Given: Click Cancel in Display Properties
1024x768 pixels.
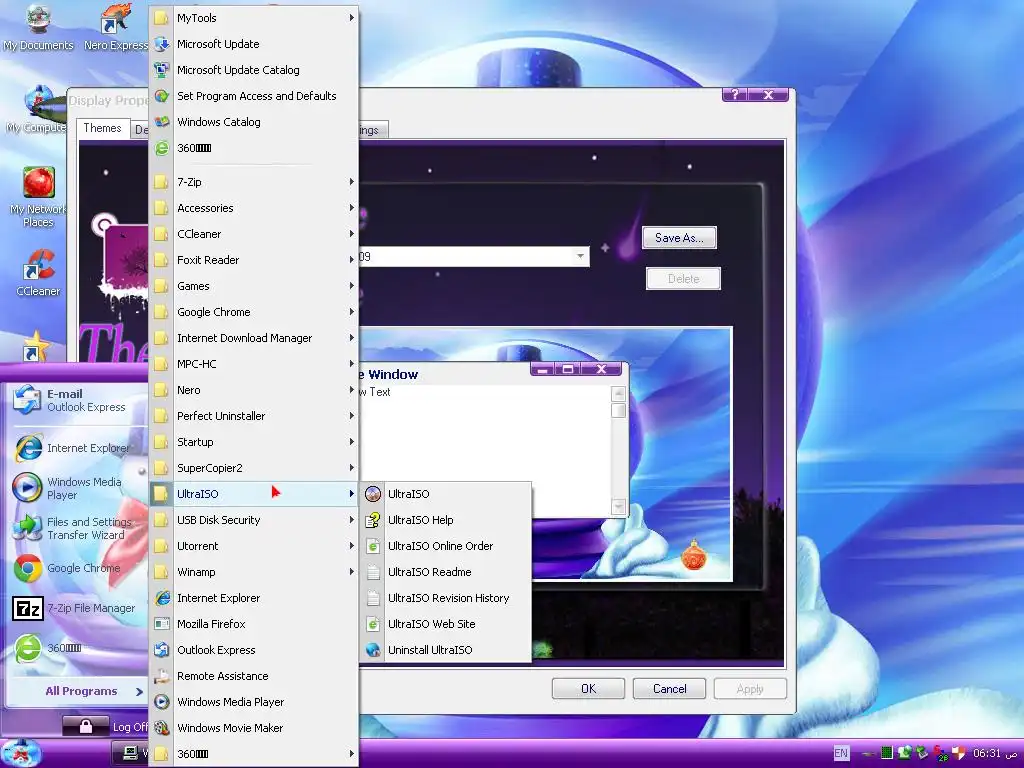Looking at the screenshot, I should click(669, 688).
